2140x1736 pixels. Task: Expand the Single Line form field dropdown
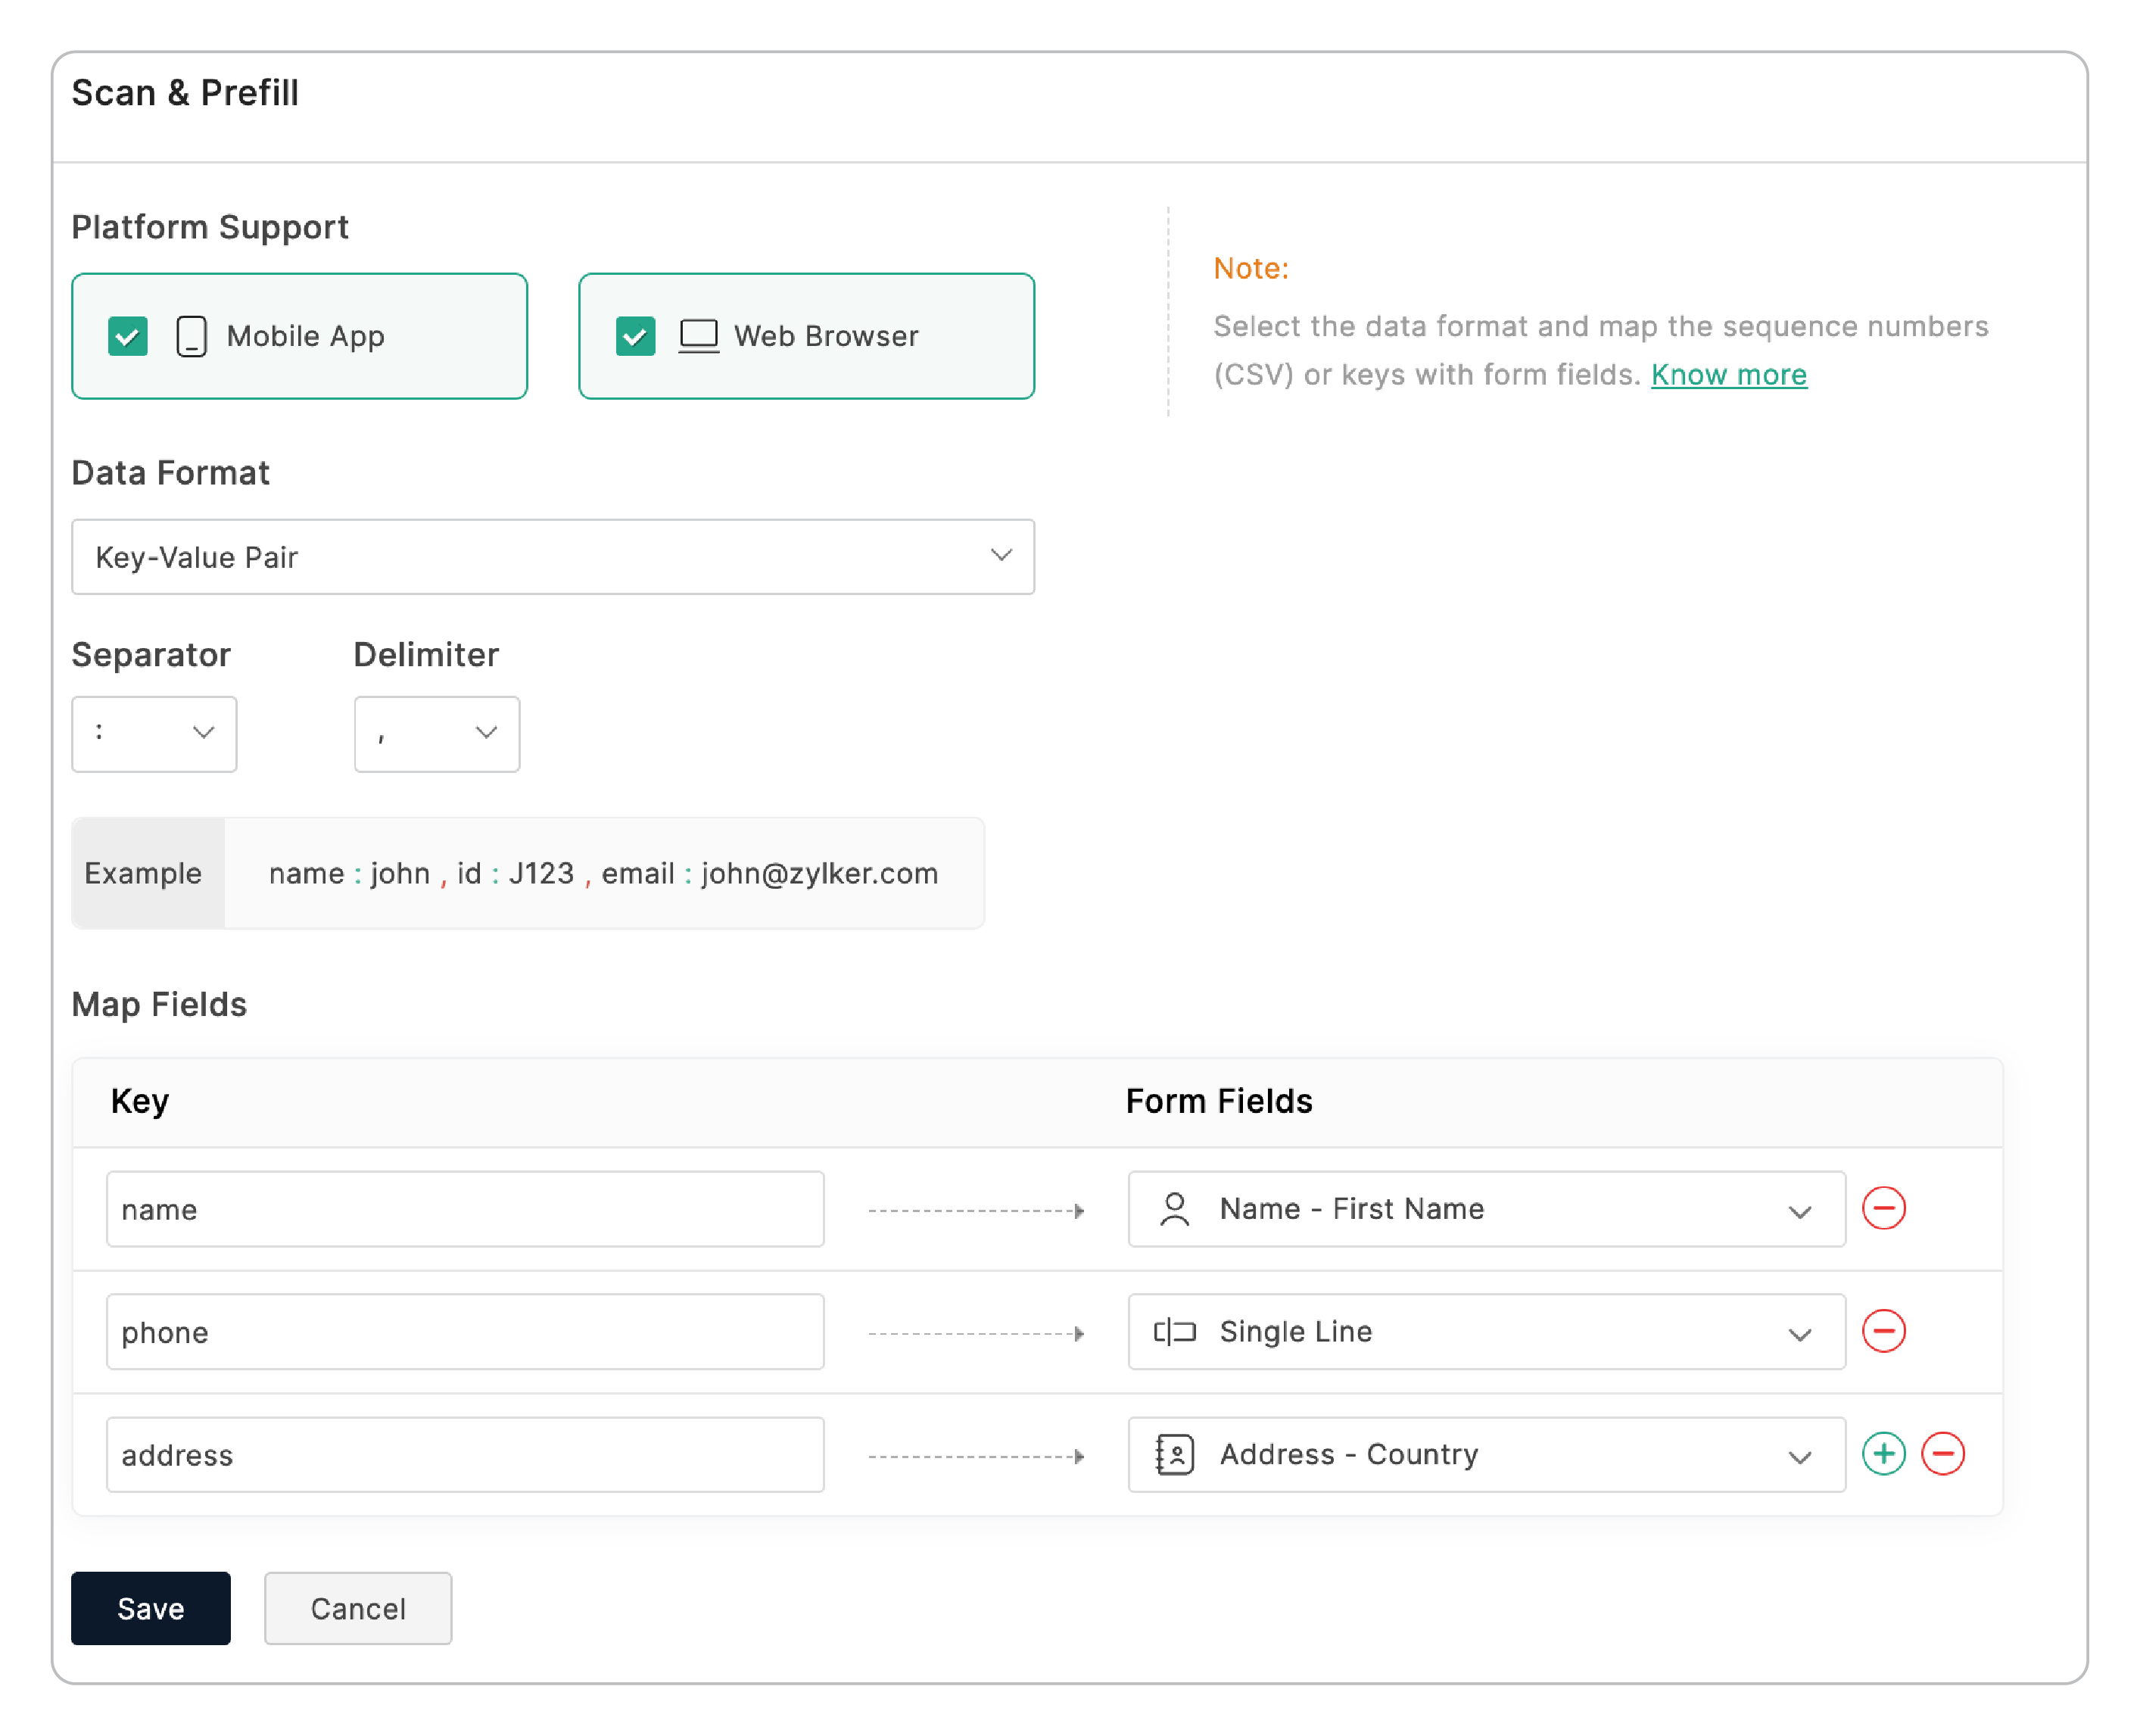point(1485,1332)
